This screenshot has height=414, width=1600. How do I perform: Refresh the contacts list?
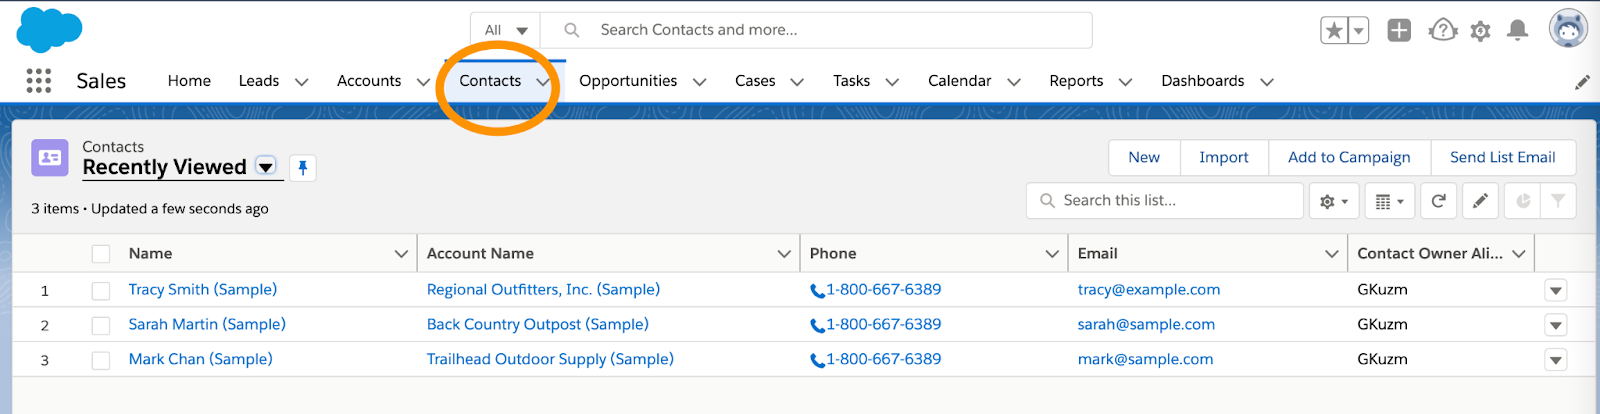click(x=1438, y=201)
